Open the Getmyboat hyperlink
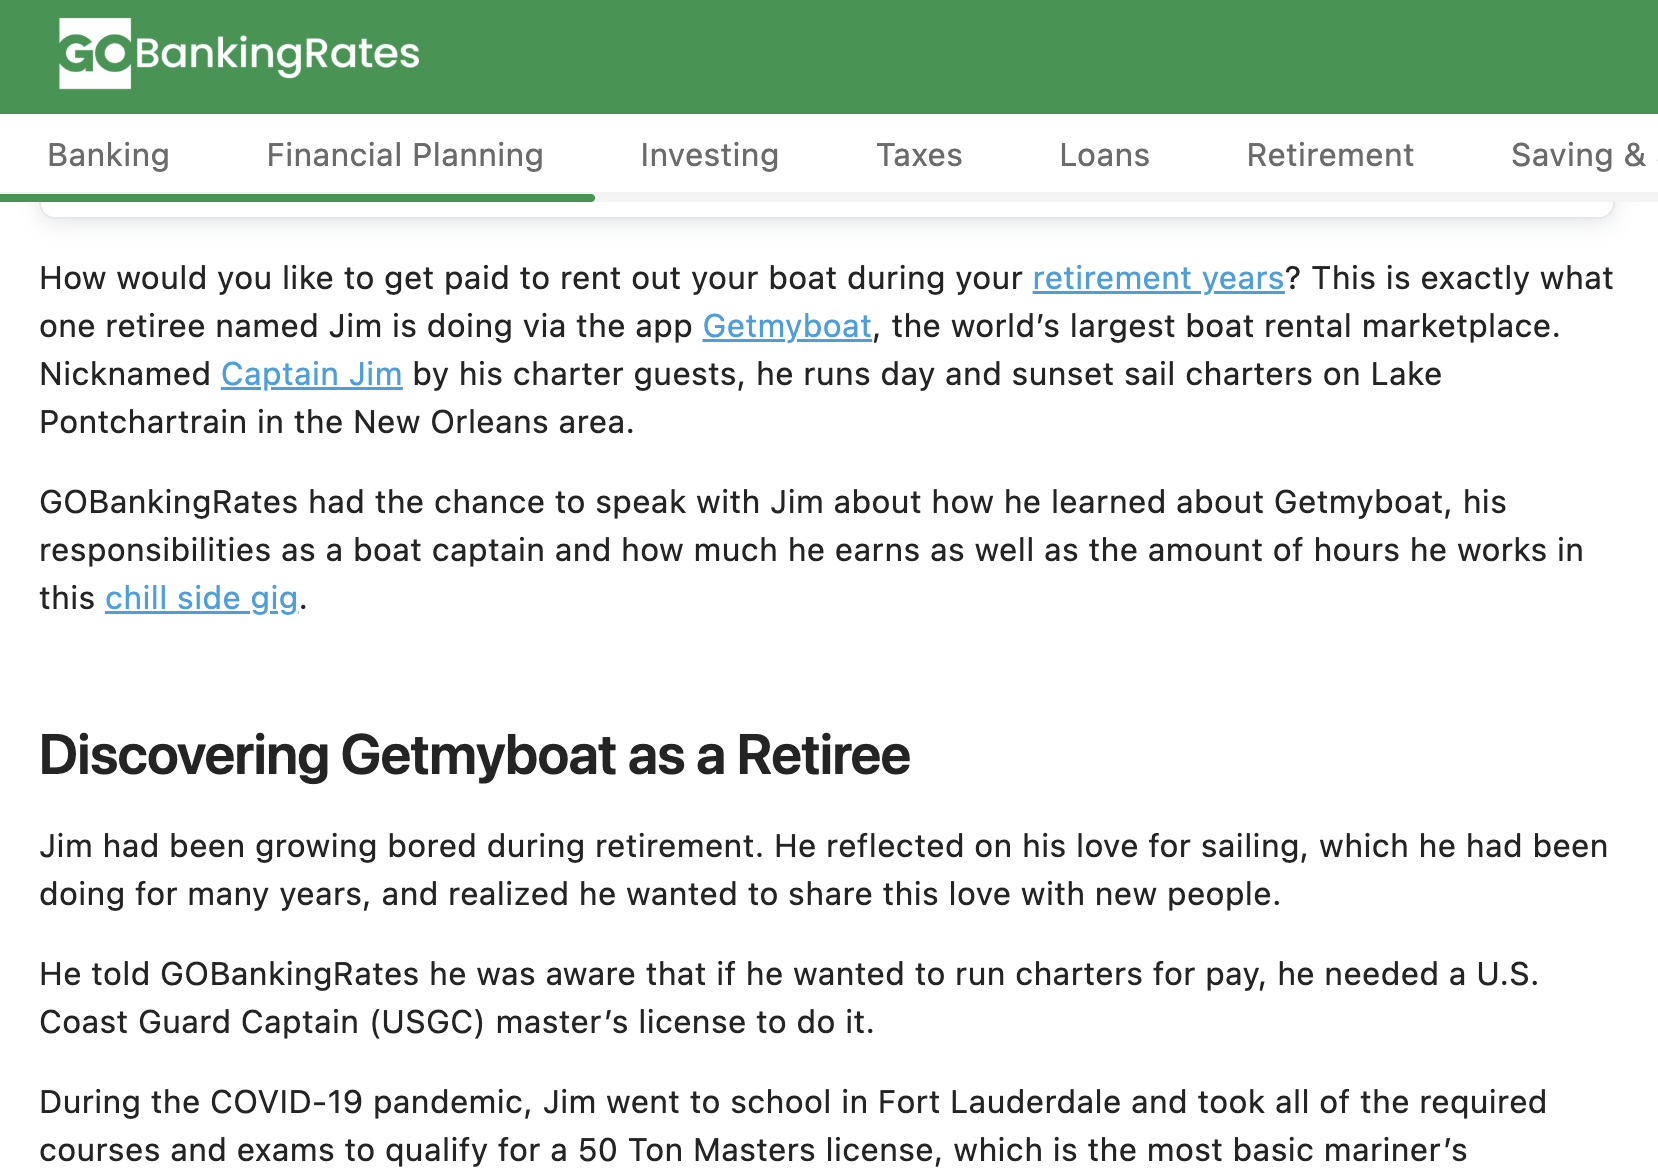Image resolution: width=1658 pixels, height=1170 pixels. pyautogui.click(x=786, y=326)
